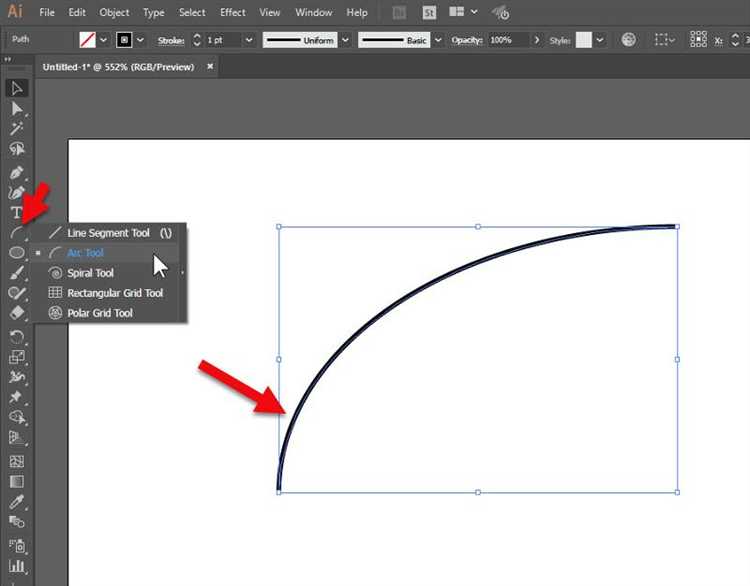Click the stroke color swatch
This screenshot has width=750, height=586.
coord(124,40)
